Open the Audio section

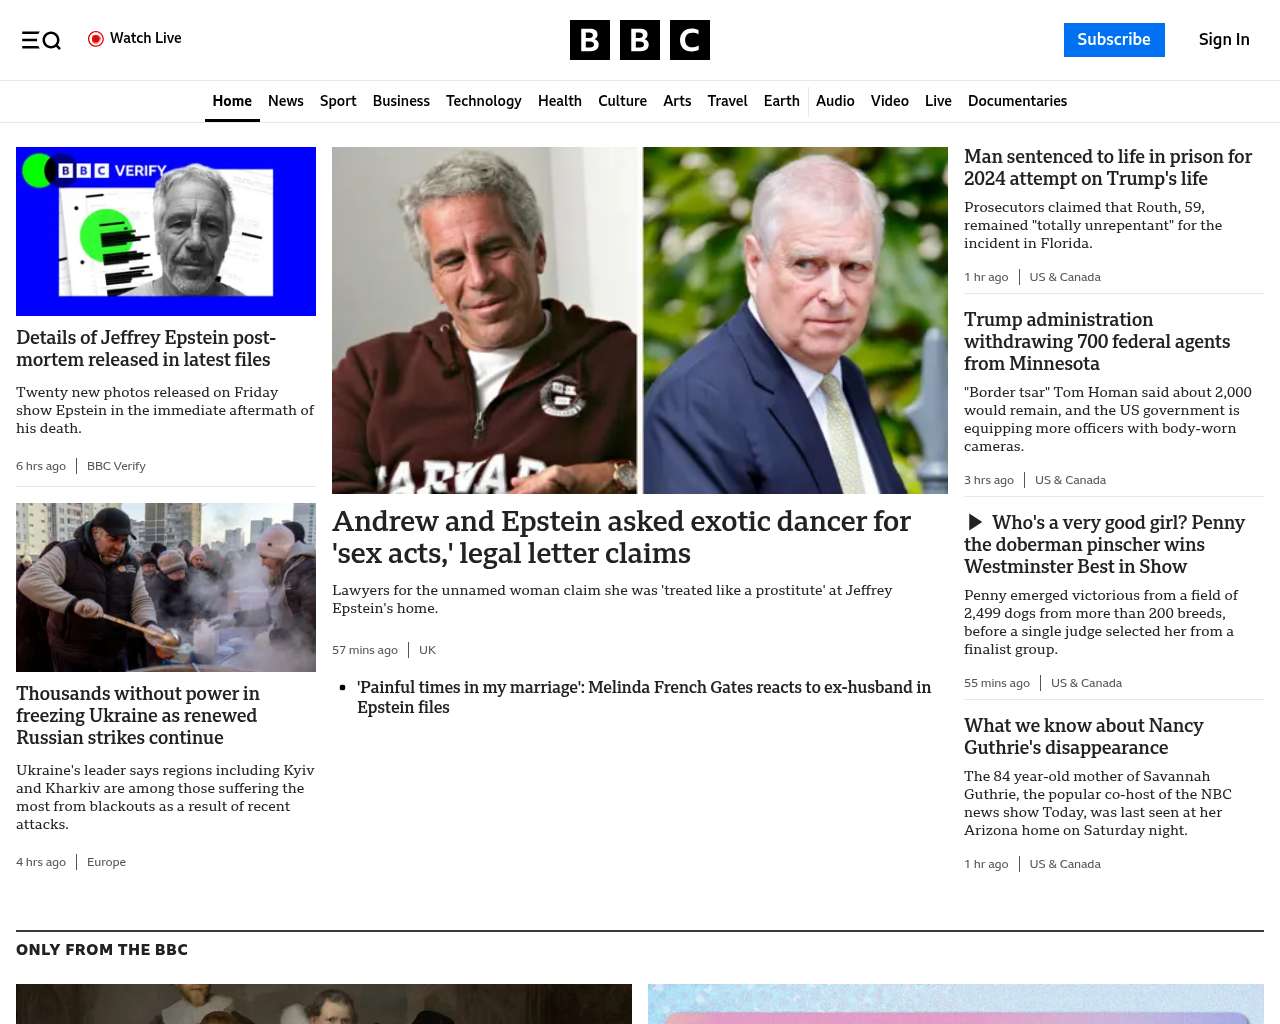[835, 101]
